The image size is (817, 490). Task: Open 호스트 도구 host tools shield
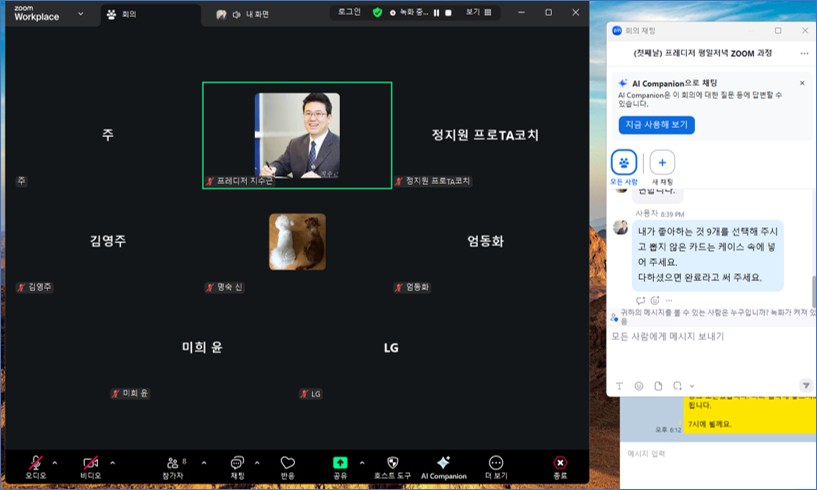pos(392,463)
